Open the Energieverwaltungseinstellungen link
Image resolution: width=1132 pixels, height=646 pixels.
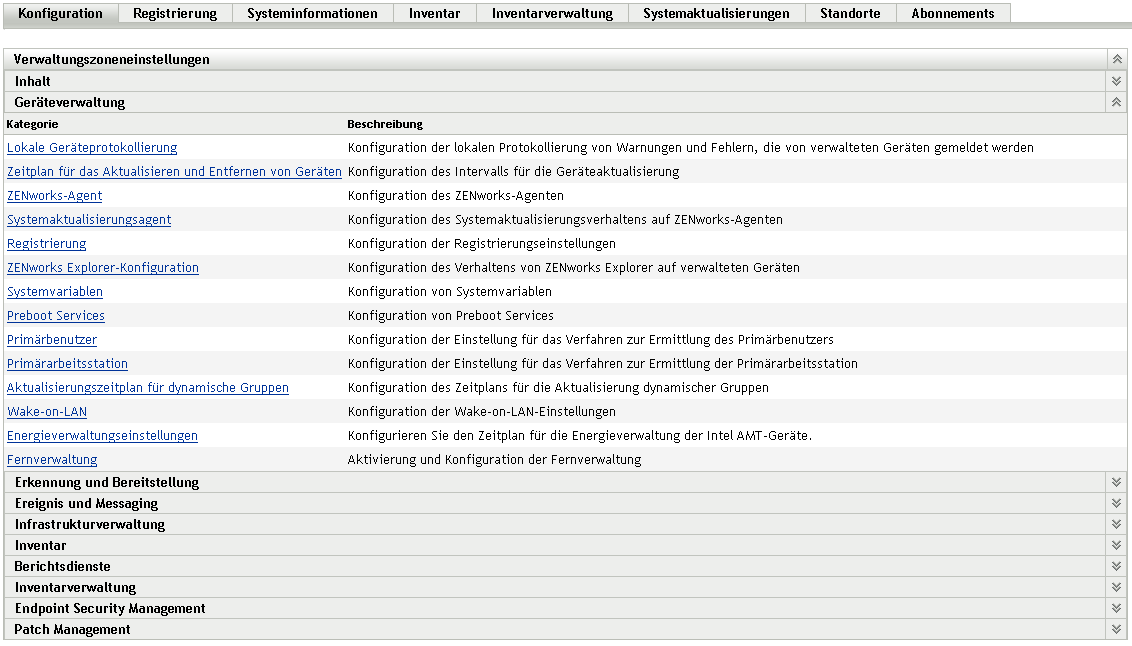102,436
